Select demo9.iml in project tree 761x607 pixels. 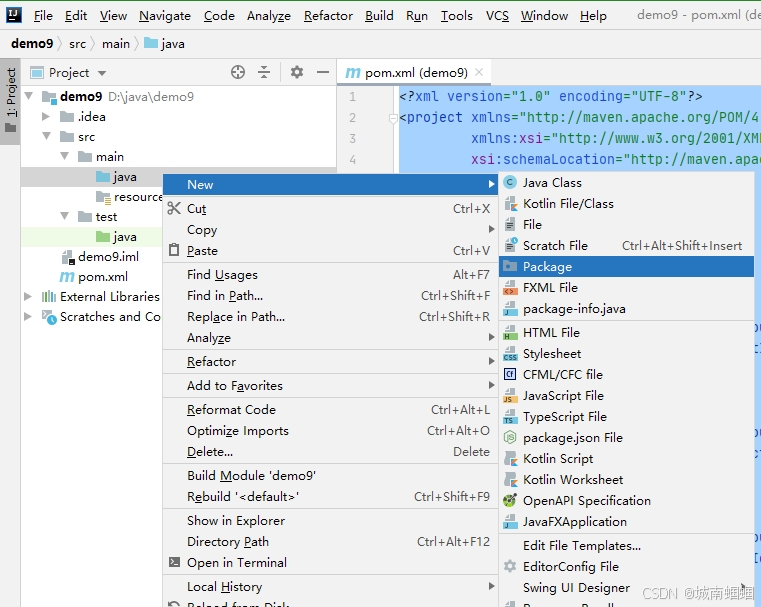tap(108, 256)
